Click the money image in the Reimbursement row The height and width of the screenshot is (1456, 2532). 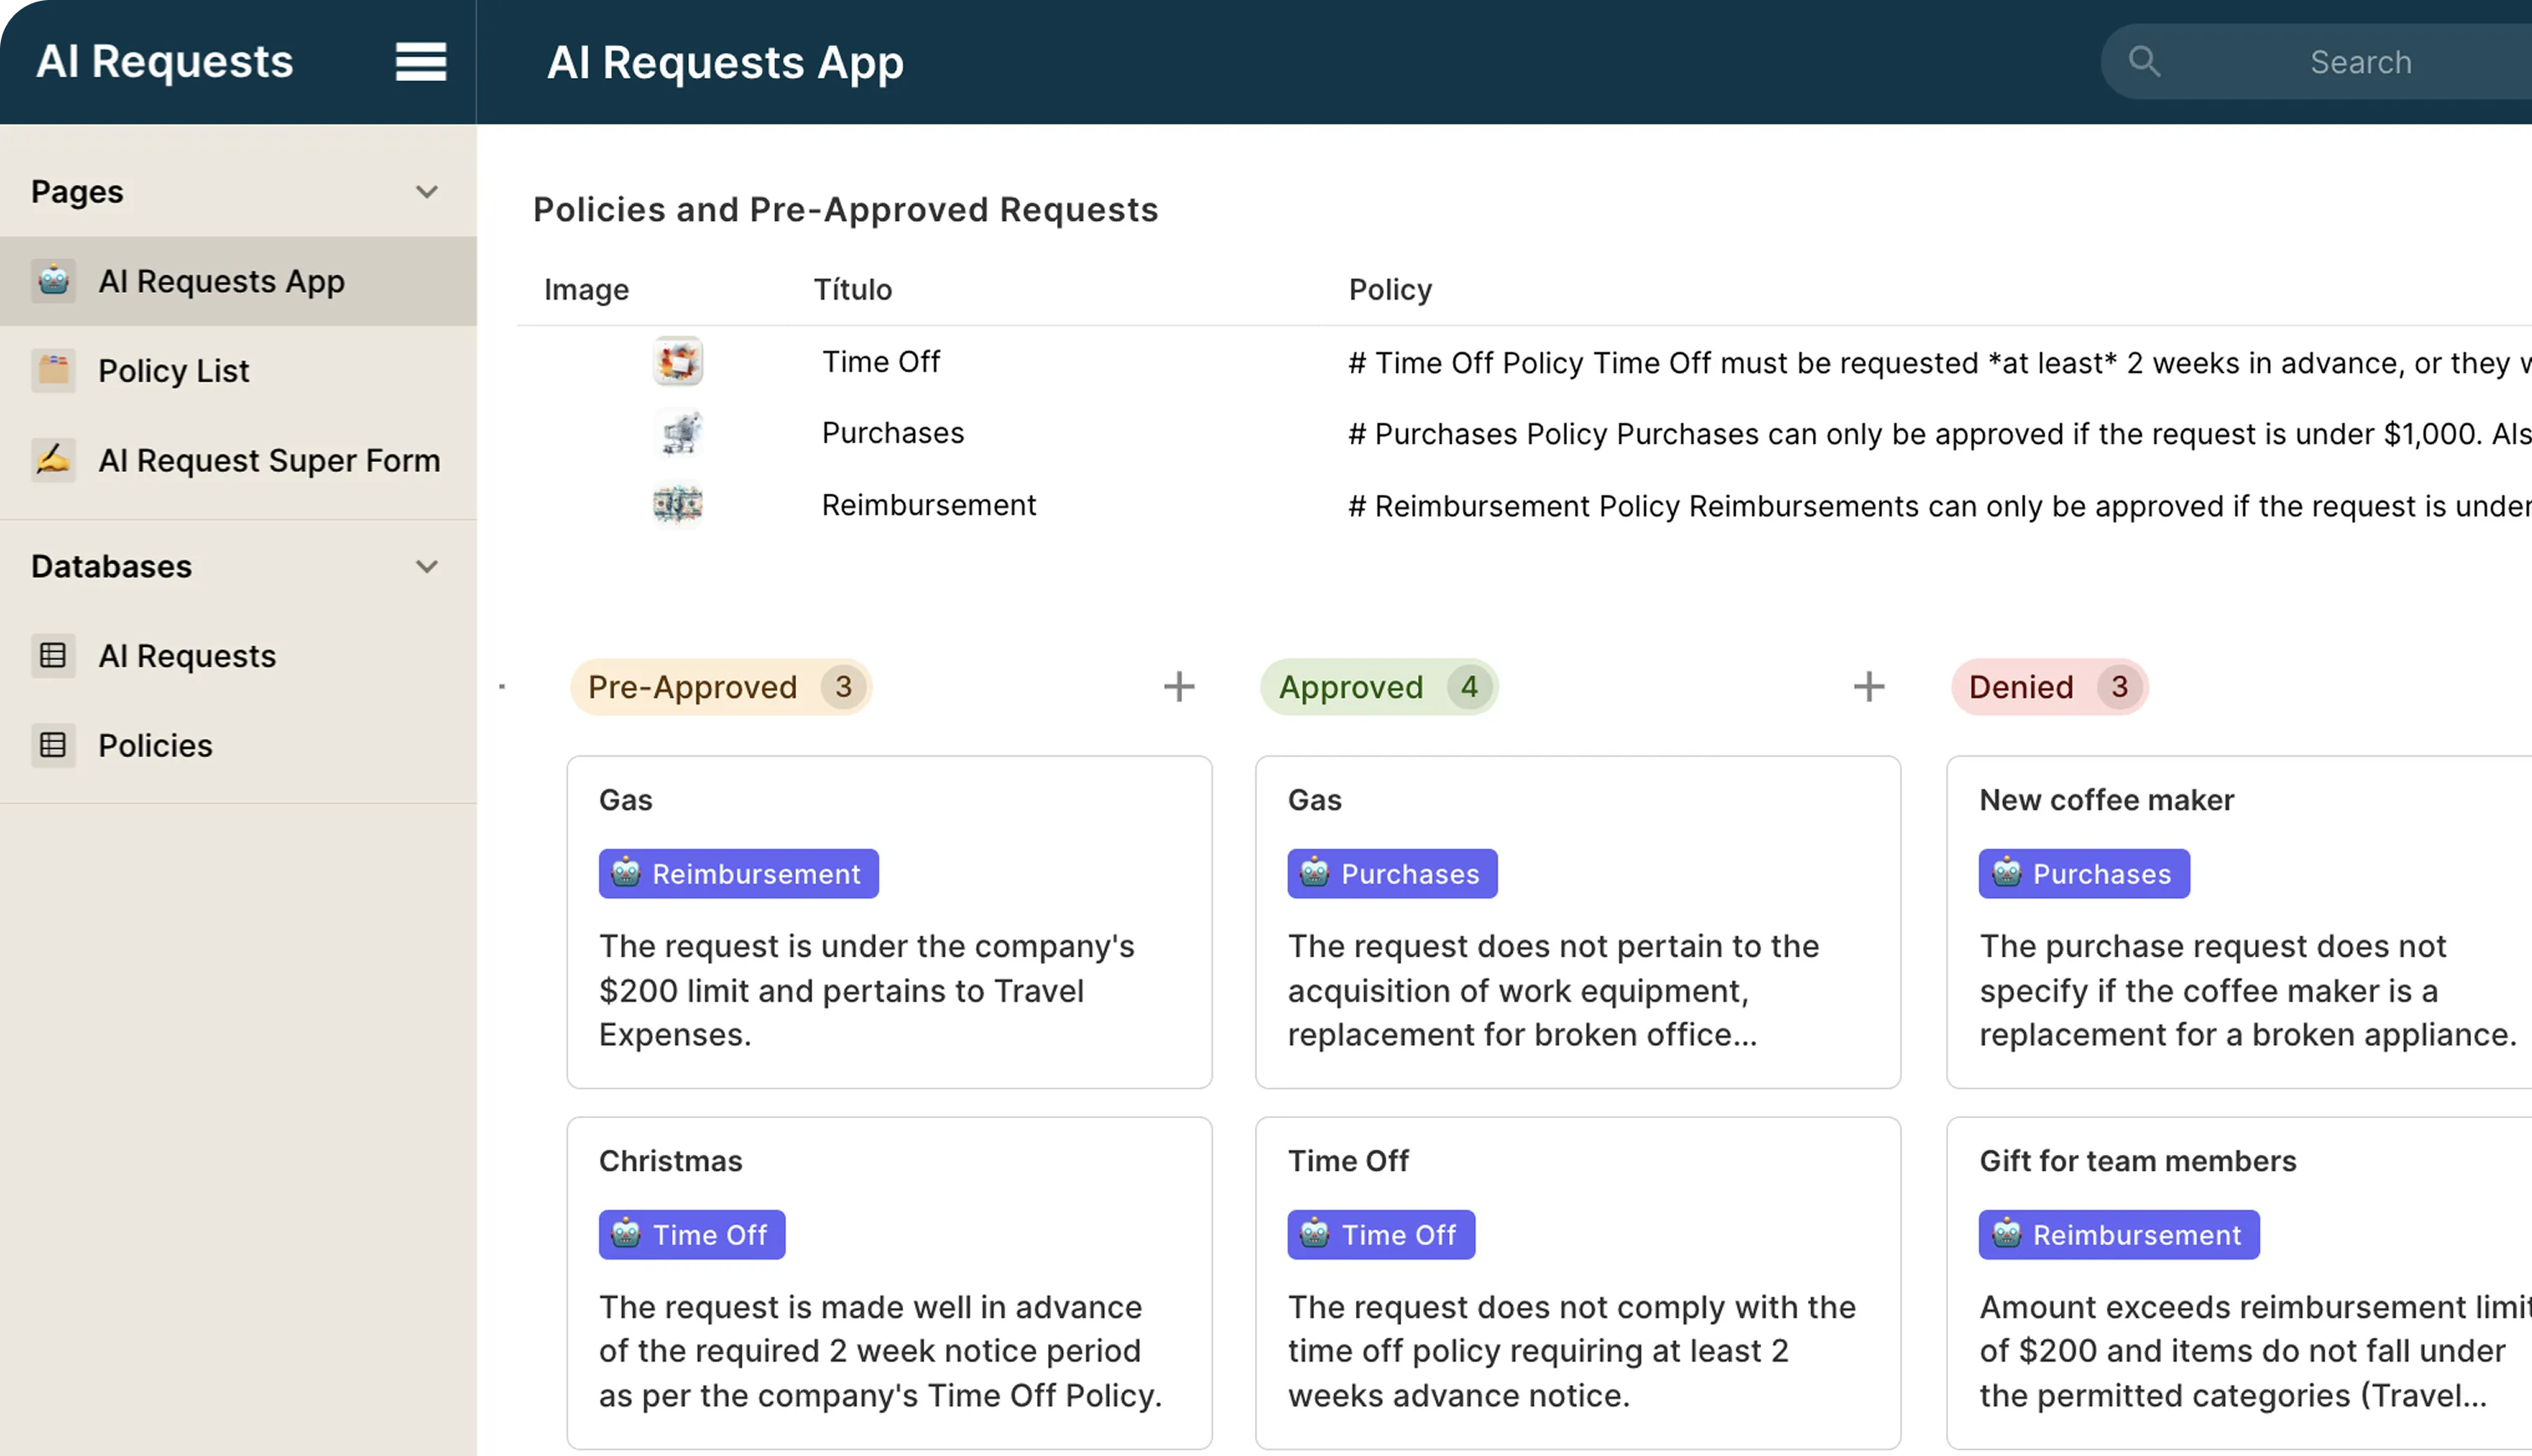[677, 504]
